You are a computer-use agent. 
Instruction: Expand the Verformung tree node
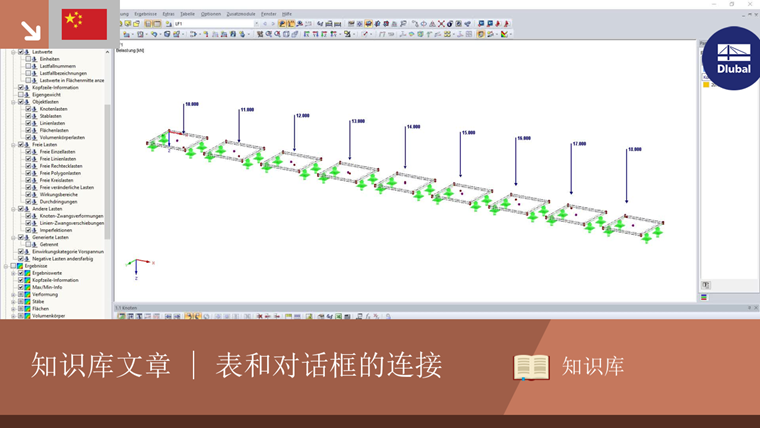[14, 295]
